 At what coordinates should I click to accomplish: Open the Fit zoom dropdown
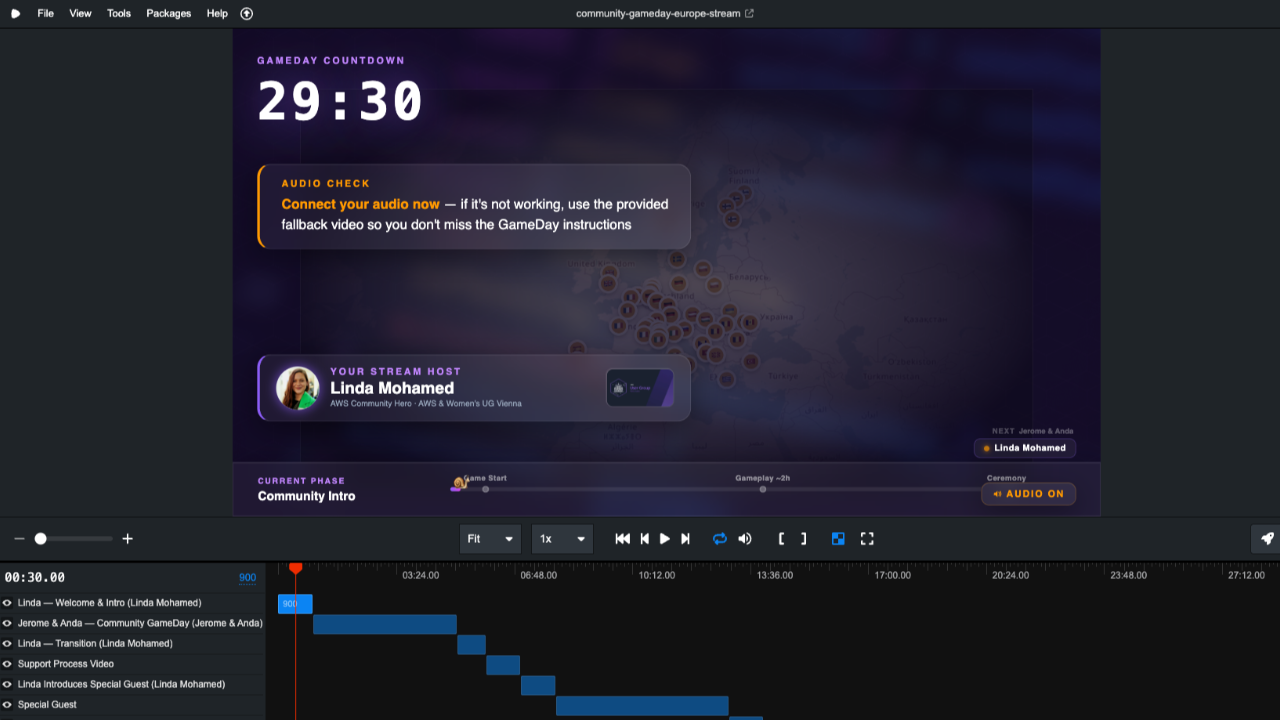coord(490,539)
